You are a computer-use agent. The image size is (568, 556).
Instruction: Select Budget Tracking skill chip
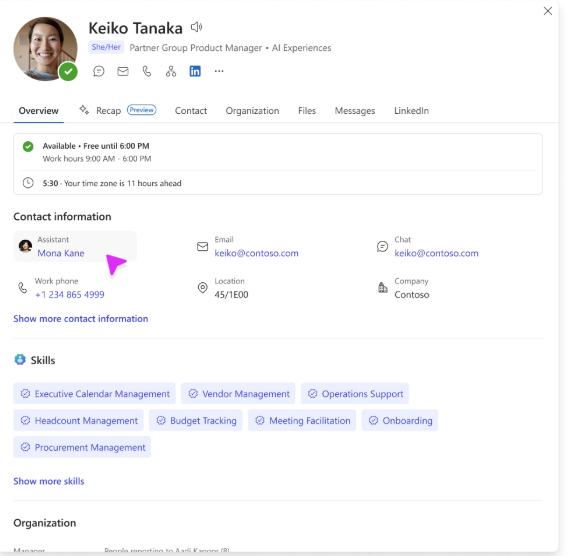[x=196, y=421]
